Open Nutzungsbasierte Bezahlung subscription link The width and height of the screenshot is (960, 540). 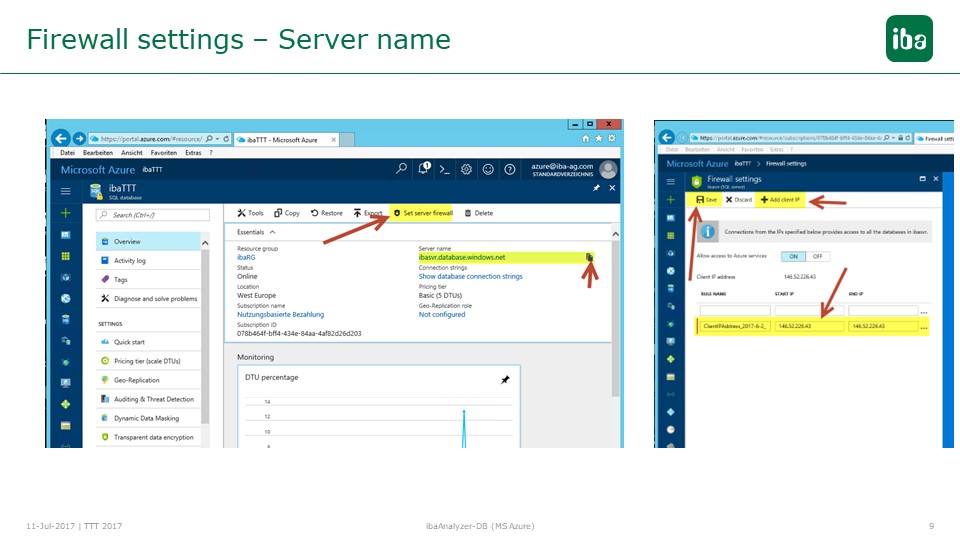click(280, 314)
